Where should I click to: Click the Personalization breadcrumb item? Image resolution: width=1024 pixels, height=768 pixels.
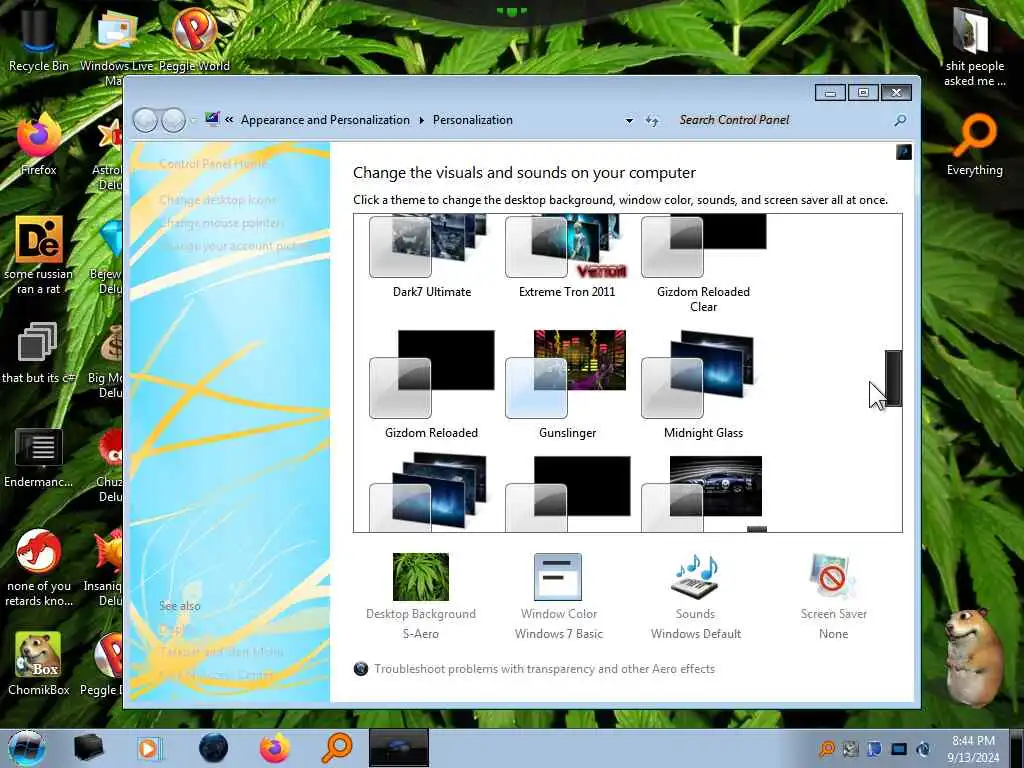click(472, 120)
